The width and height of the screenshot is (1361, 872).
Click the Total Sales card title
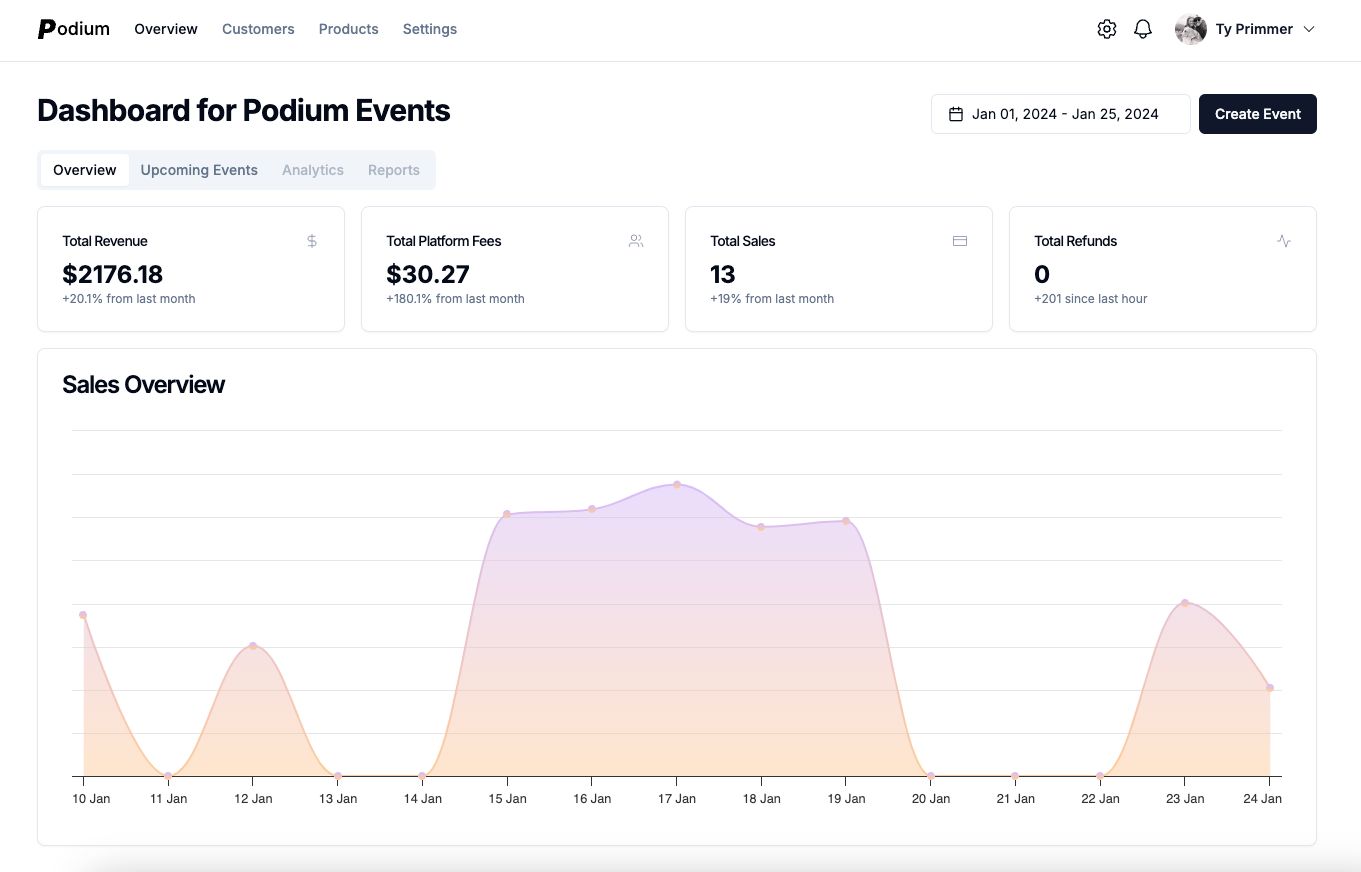point(743,241)
